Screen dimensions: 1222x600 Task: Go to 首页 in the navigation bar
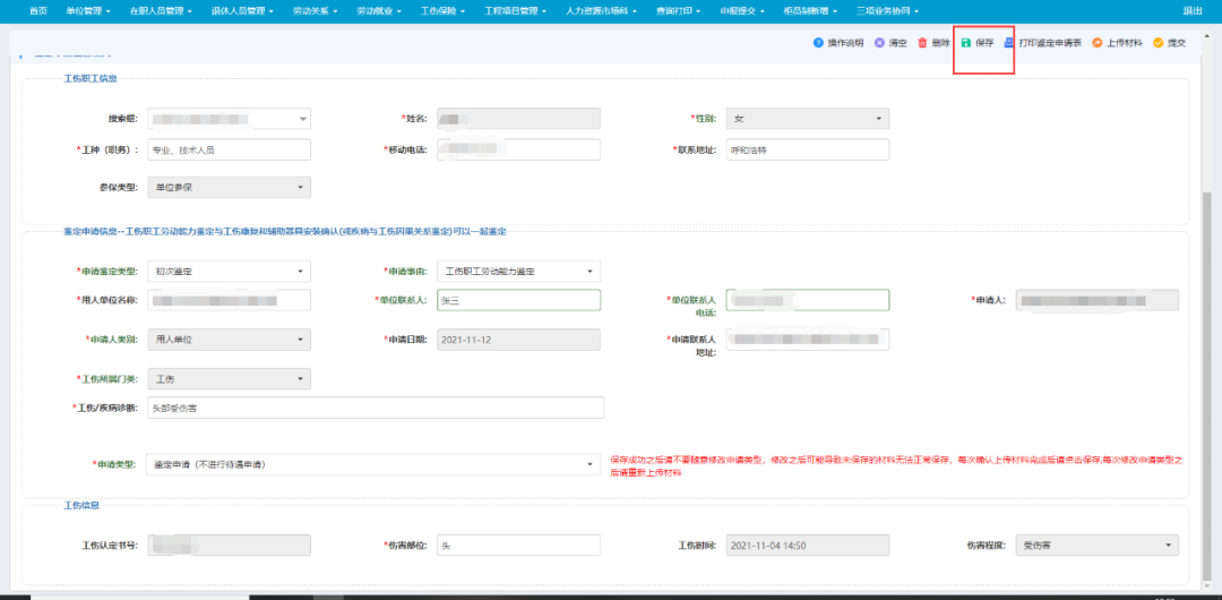tap(38, 10)
